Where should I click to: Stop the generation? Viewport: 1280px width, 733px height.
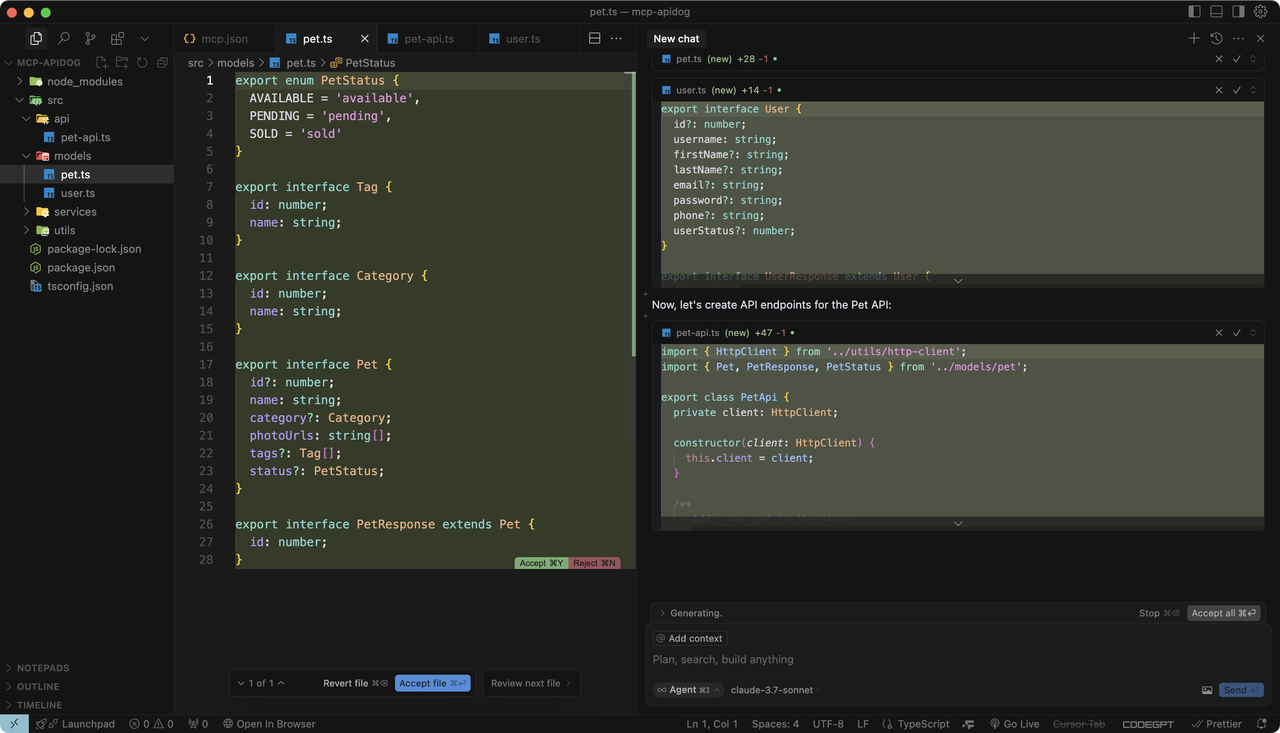tap(1159, 613)
